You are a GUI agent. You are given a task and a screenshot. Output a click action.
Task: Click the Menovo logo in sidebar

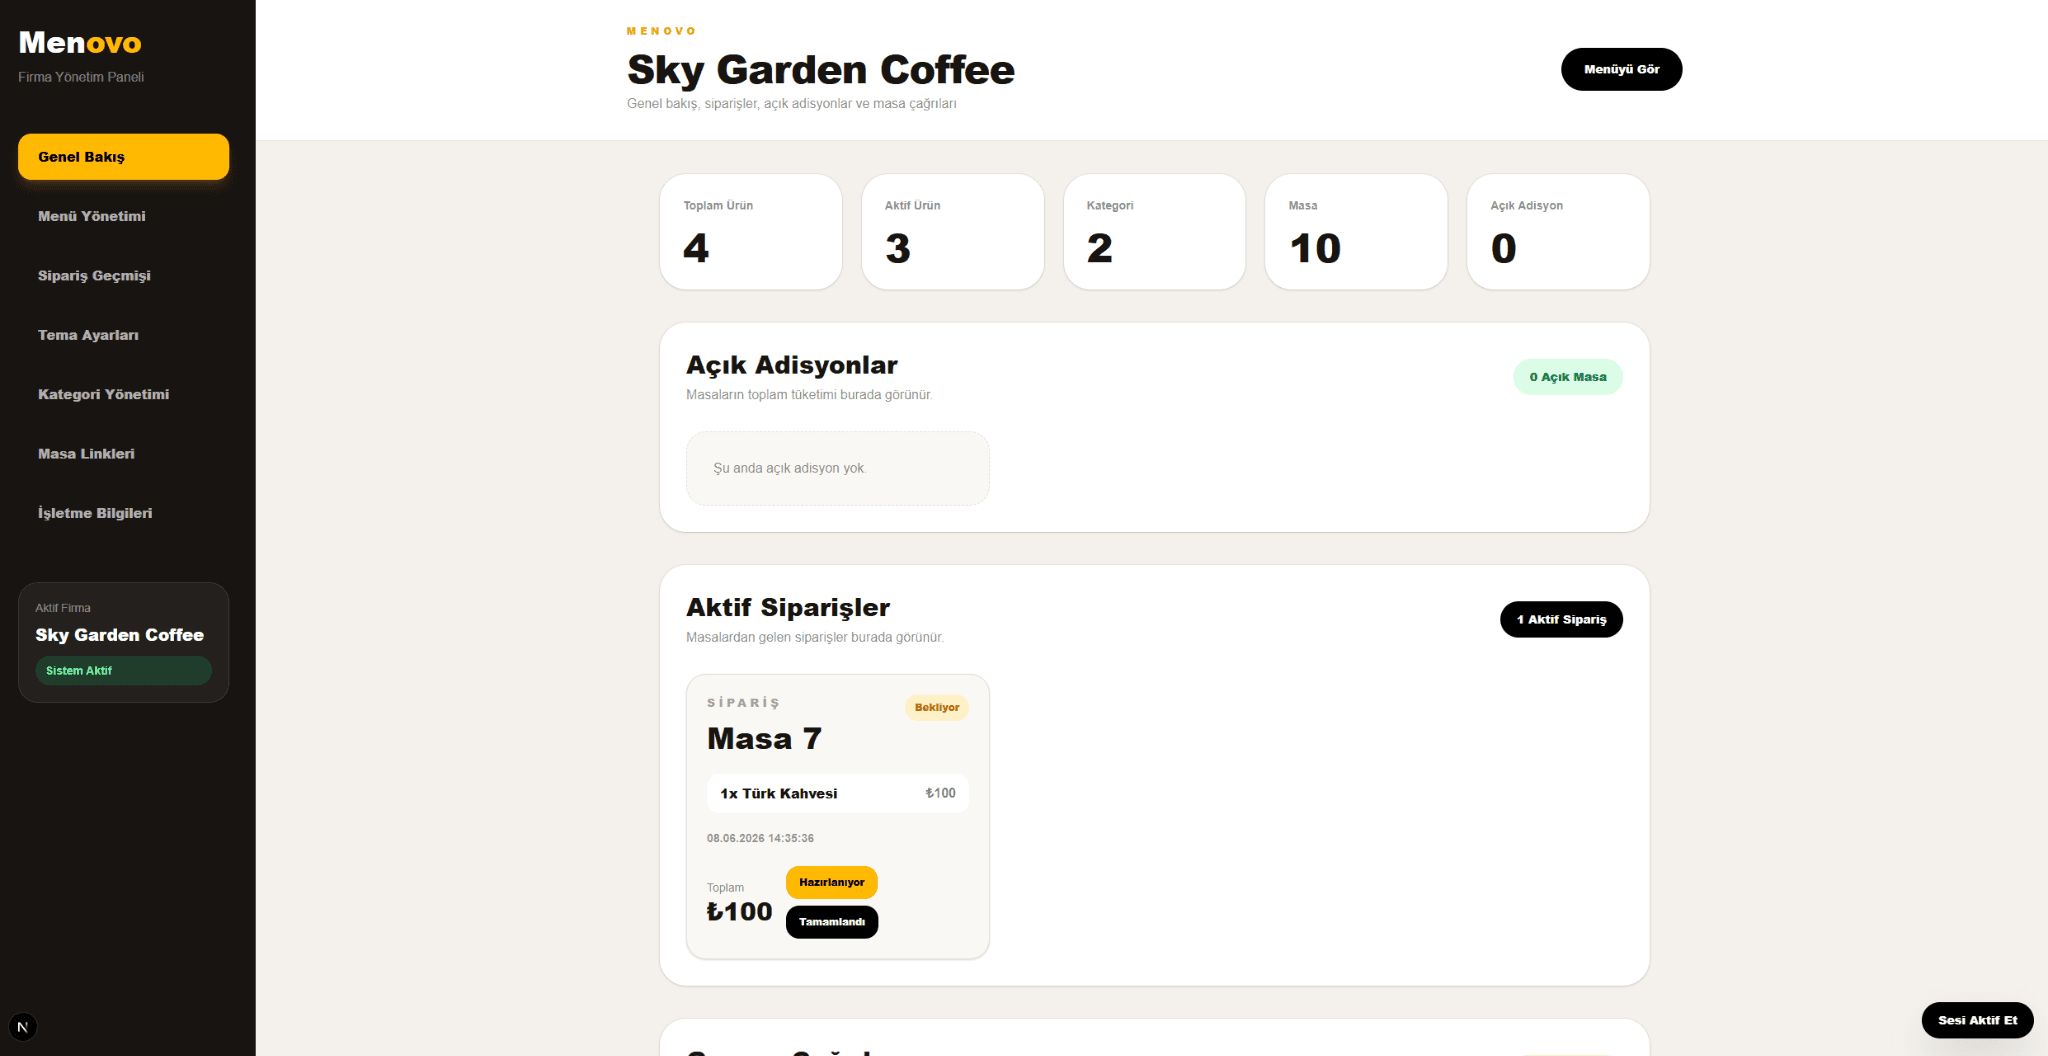coord(80,43)
